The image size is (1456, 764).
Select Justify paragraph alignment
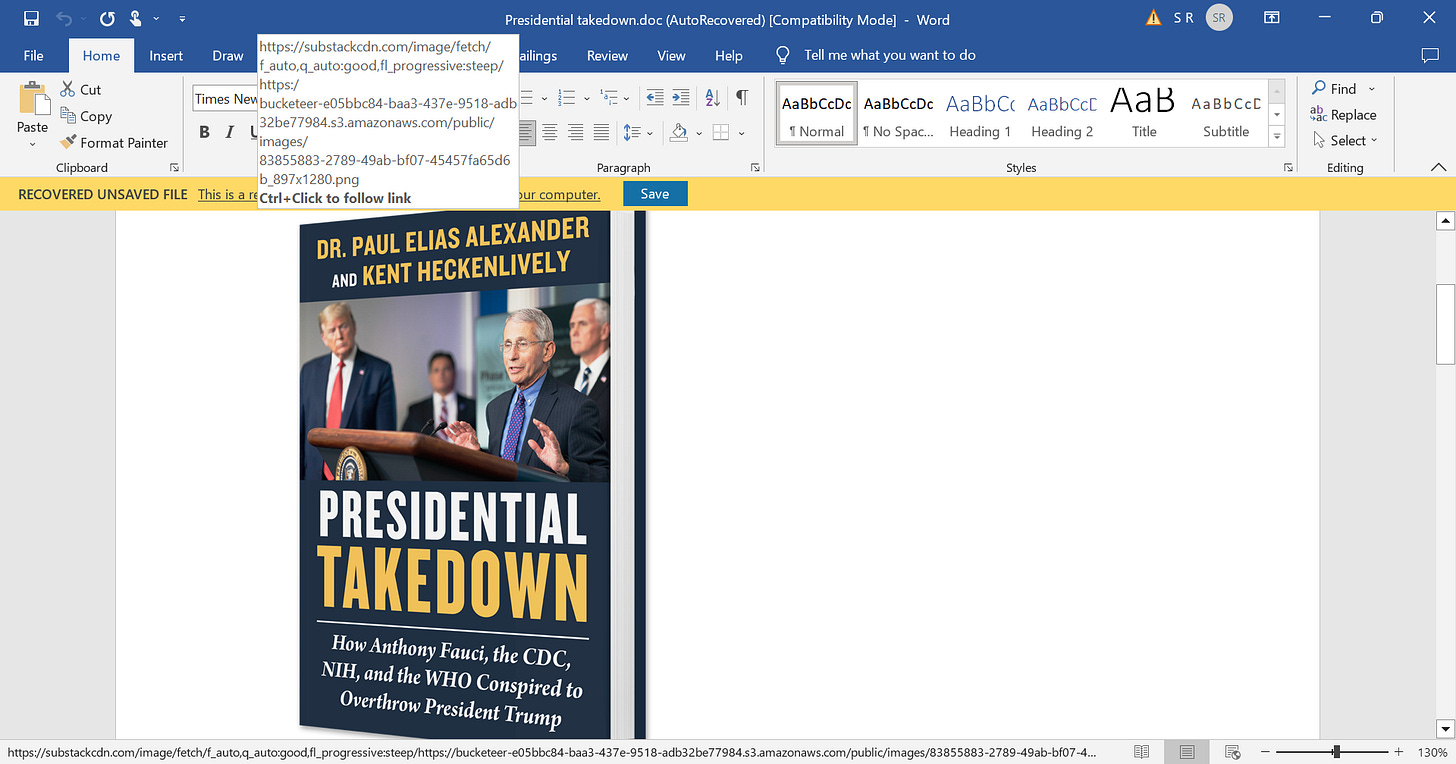[x=601, y=132]
